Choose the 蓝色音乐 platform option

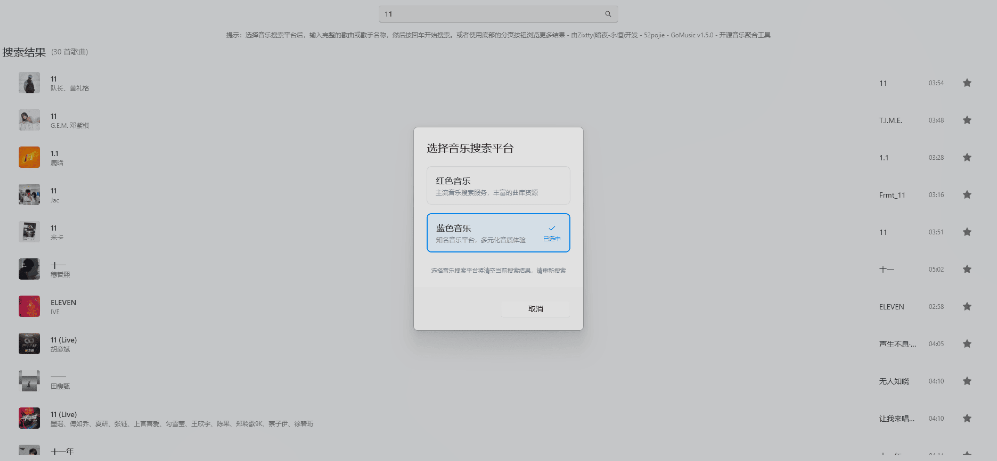pos(498,233)
